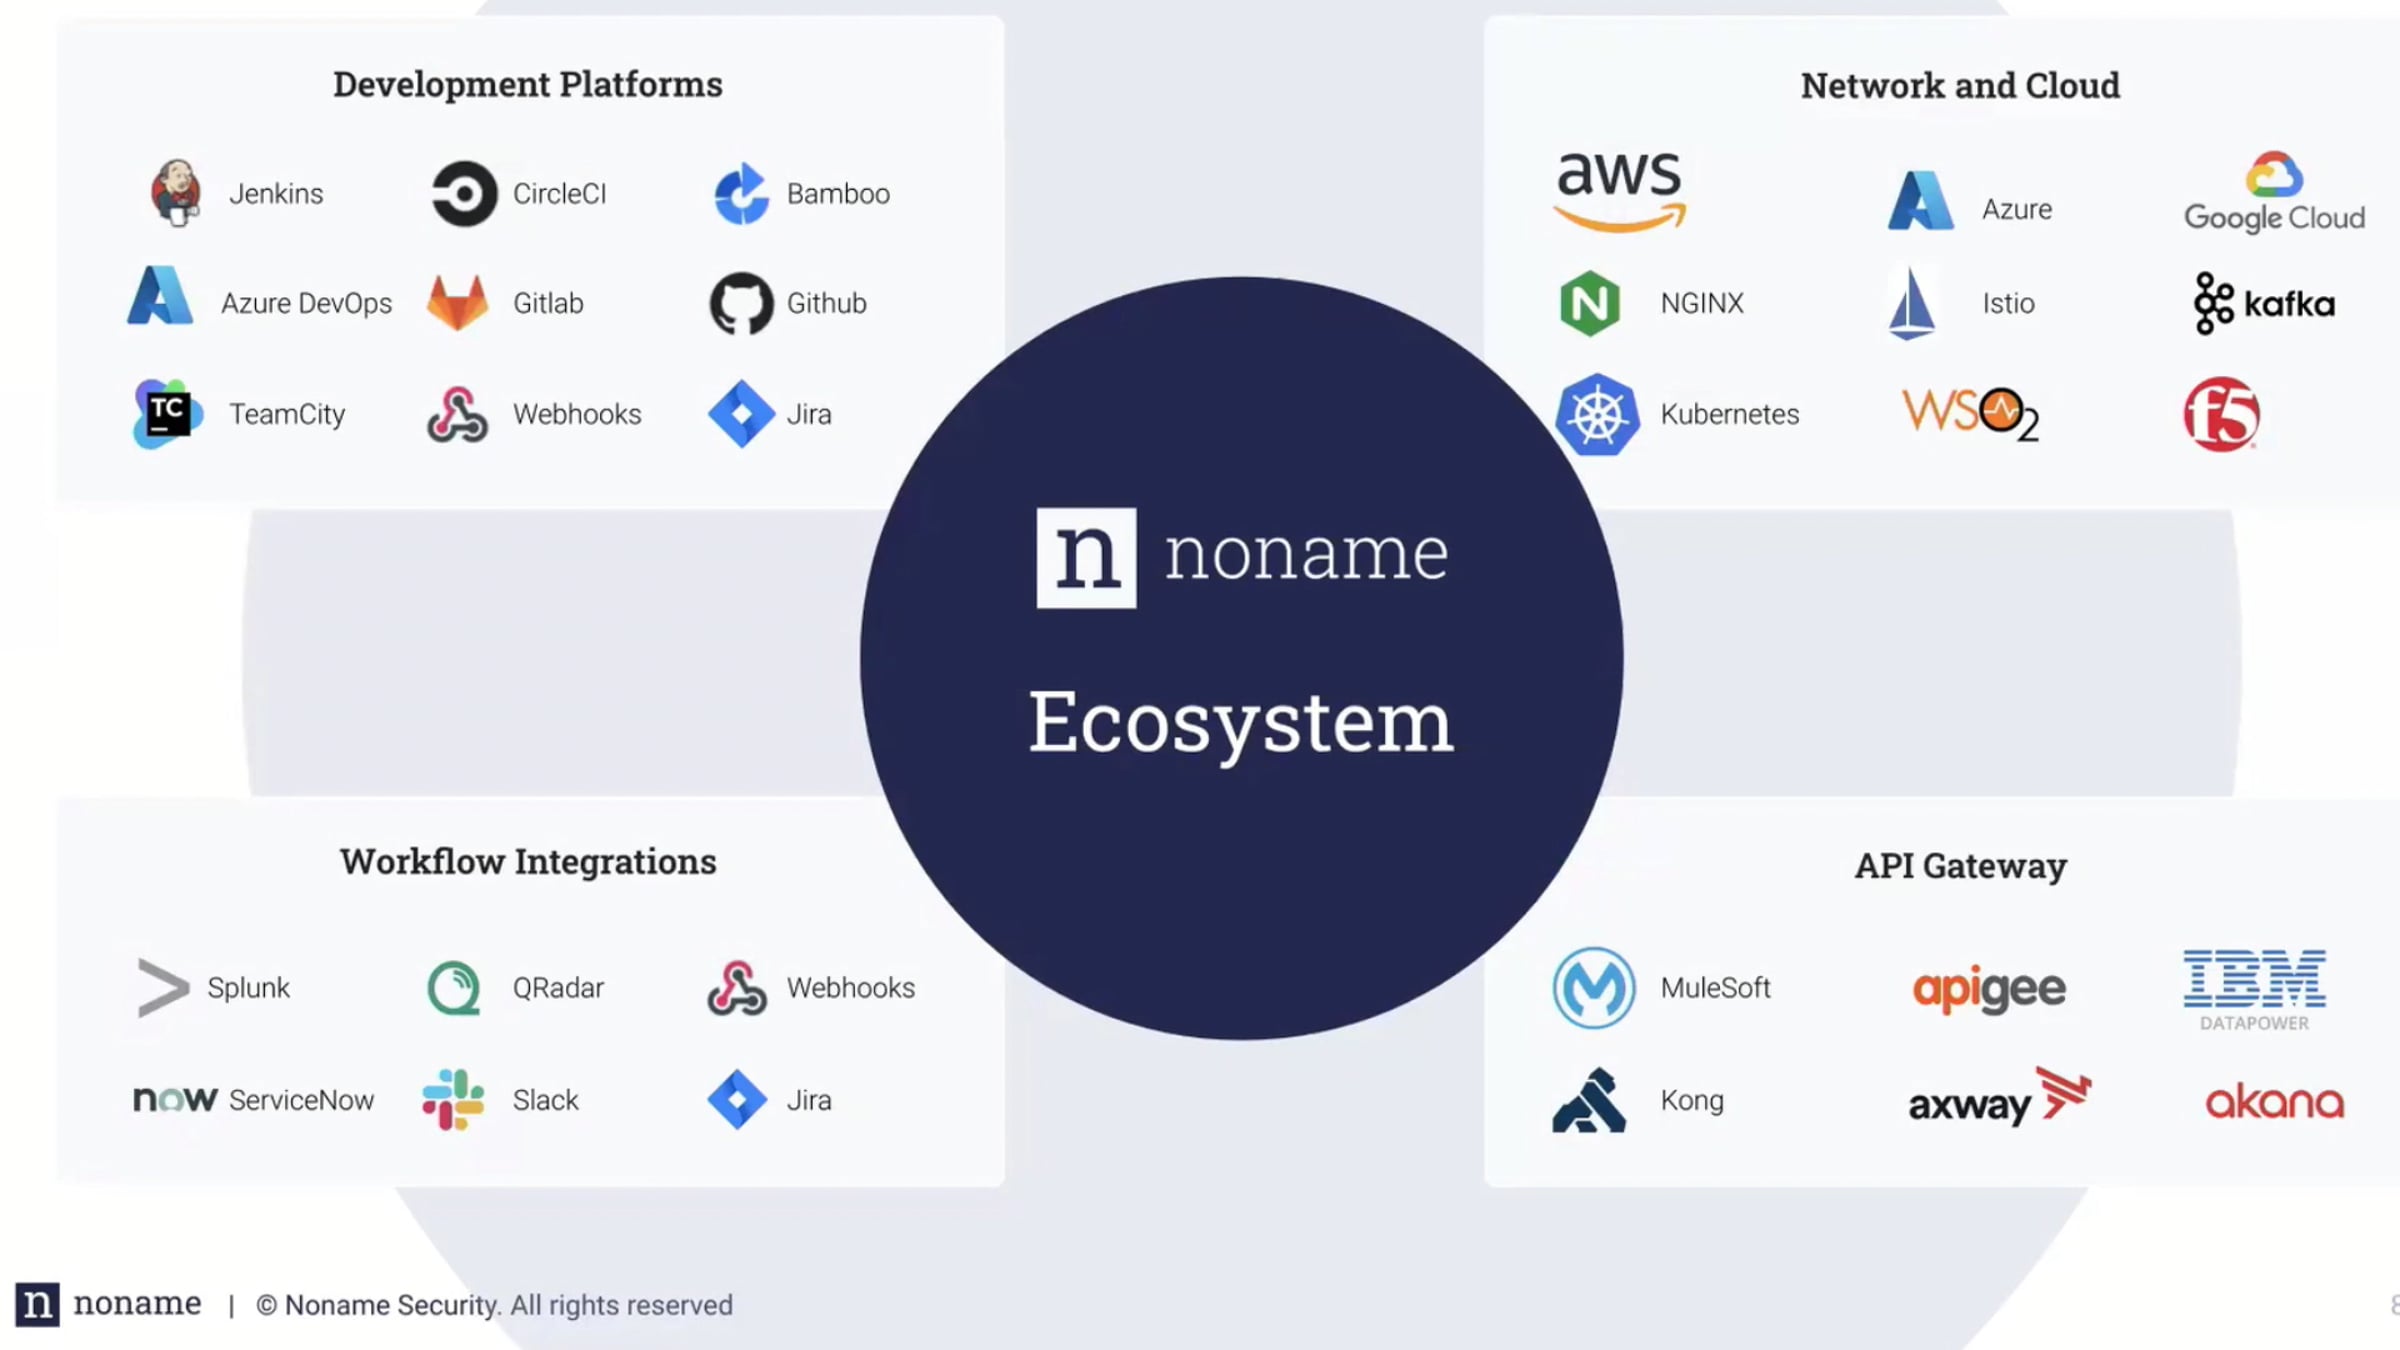Screen dimensions: 2400x1350
Task: Click the ServiceNow now logo
Action: click(175, 1100)
